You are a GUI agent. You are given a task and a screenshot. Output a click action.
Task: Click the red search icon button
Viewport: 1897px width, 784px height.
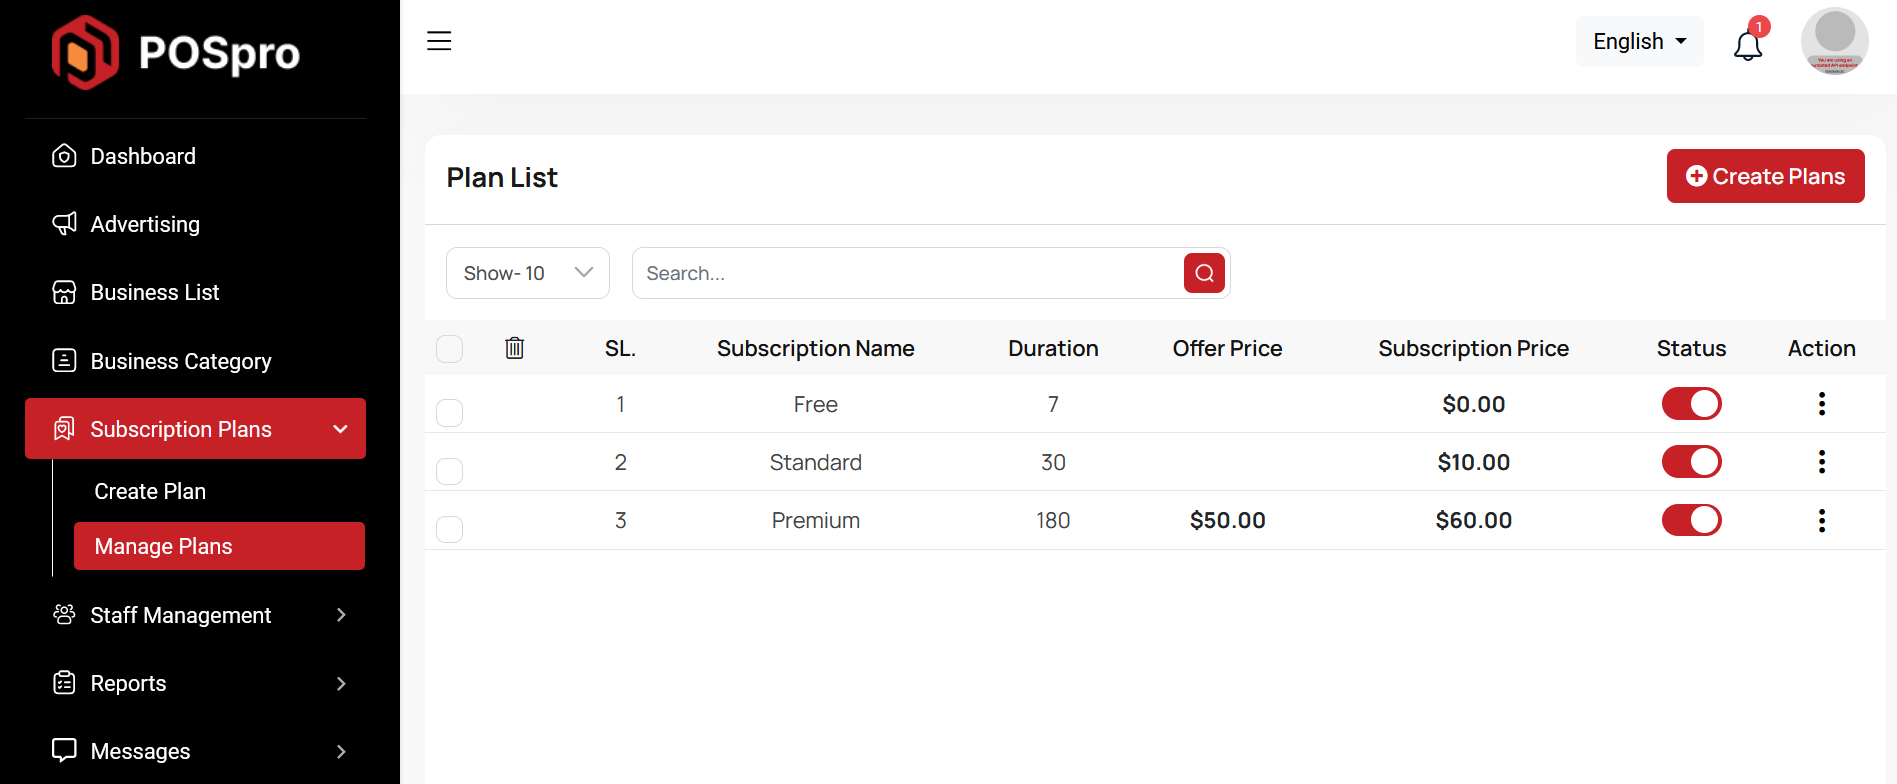pyautogui.click(x=1204, y=273)
